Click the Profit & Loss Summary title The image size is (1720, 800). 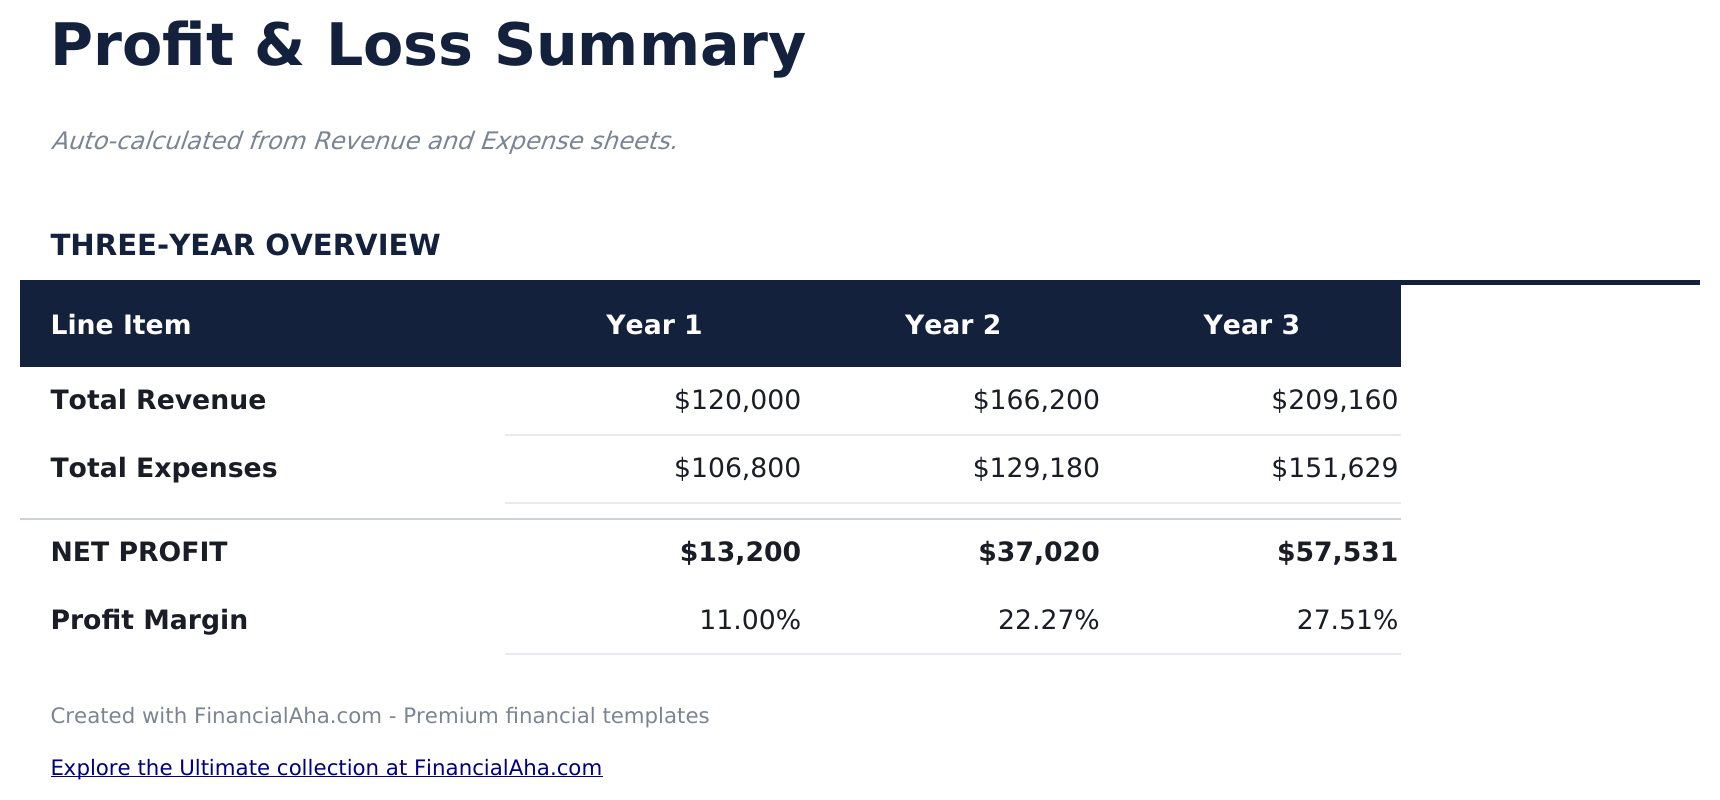click(427, 46)
